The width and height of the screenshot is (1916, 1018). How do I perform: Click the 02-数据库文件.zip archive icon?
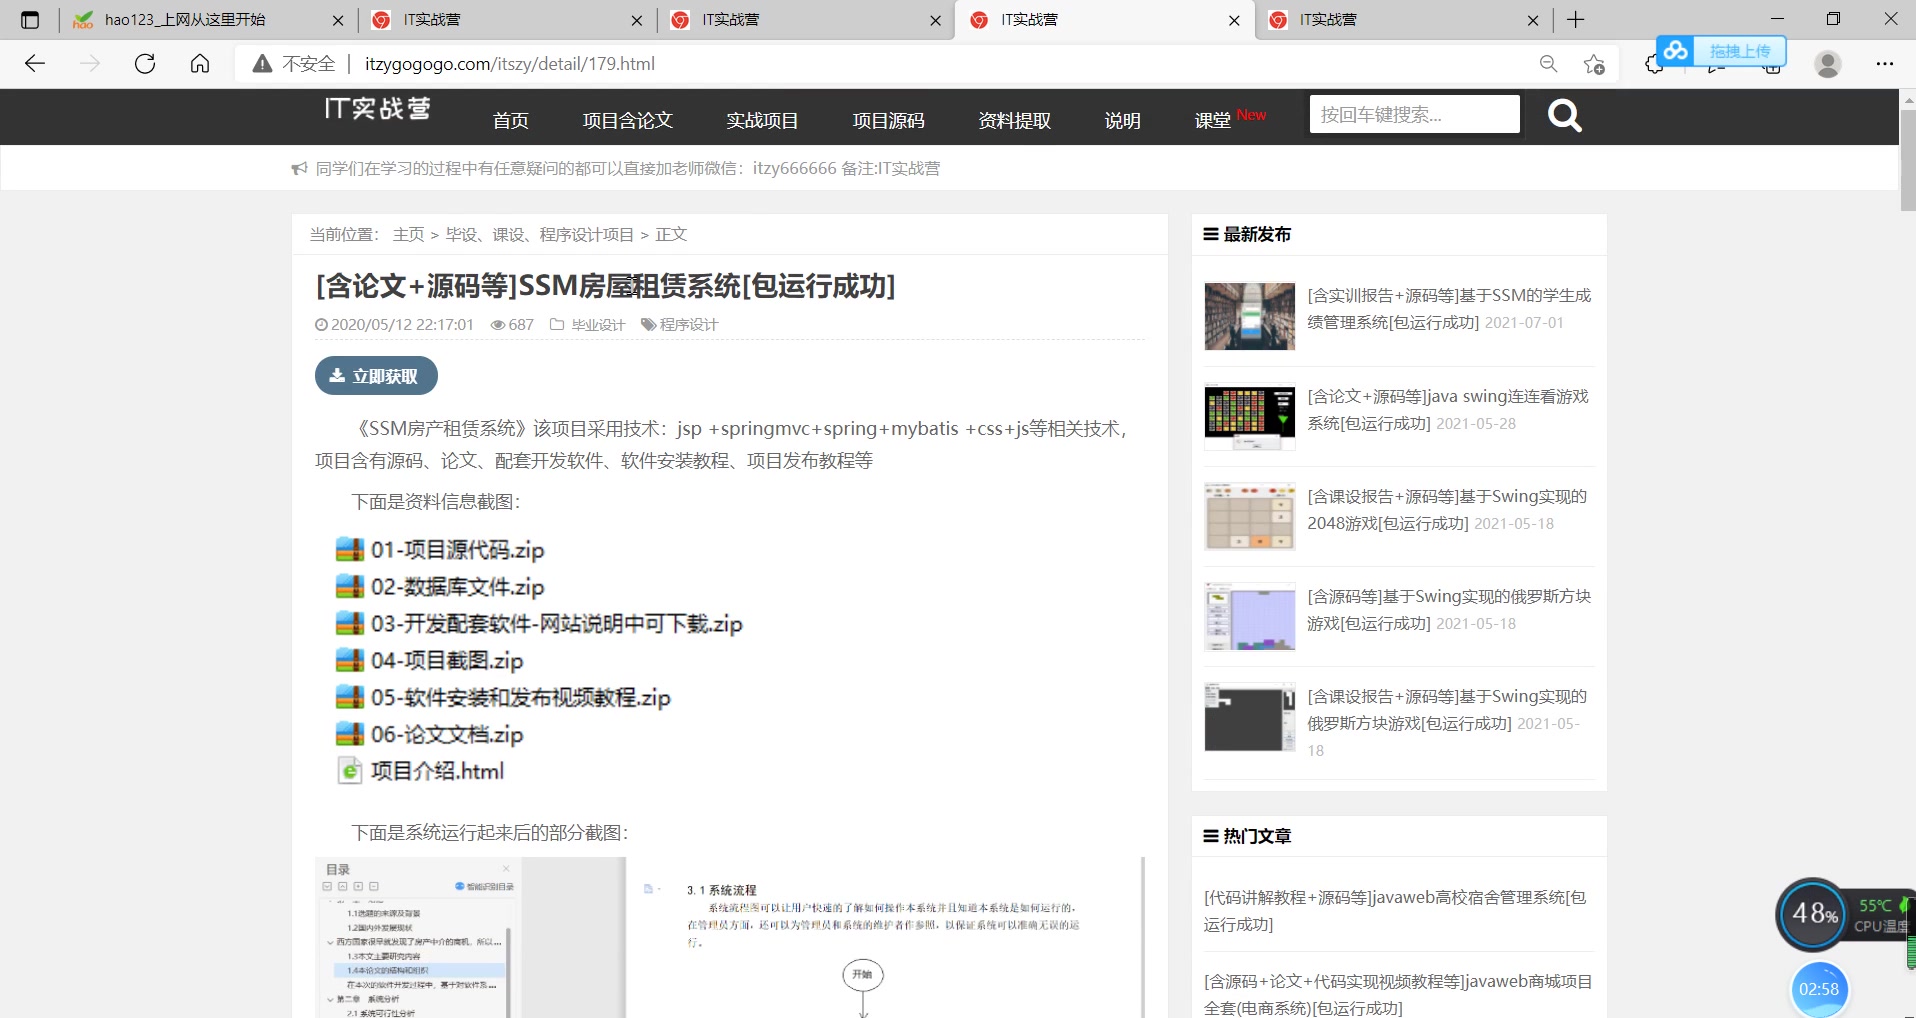click(x=349, y=586)
